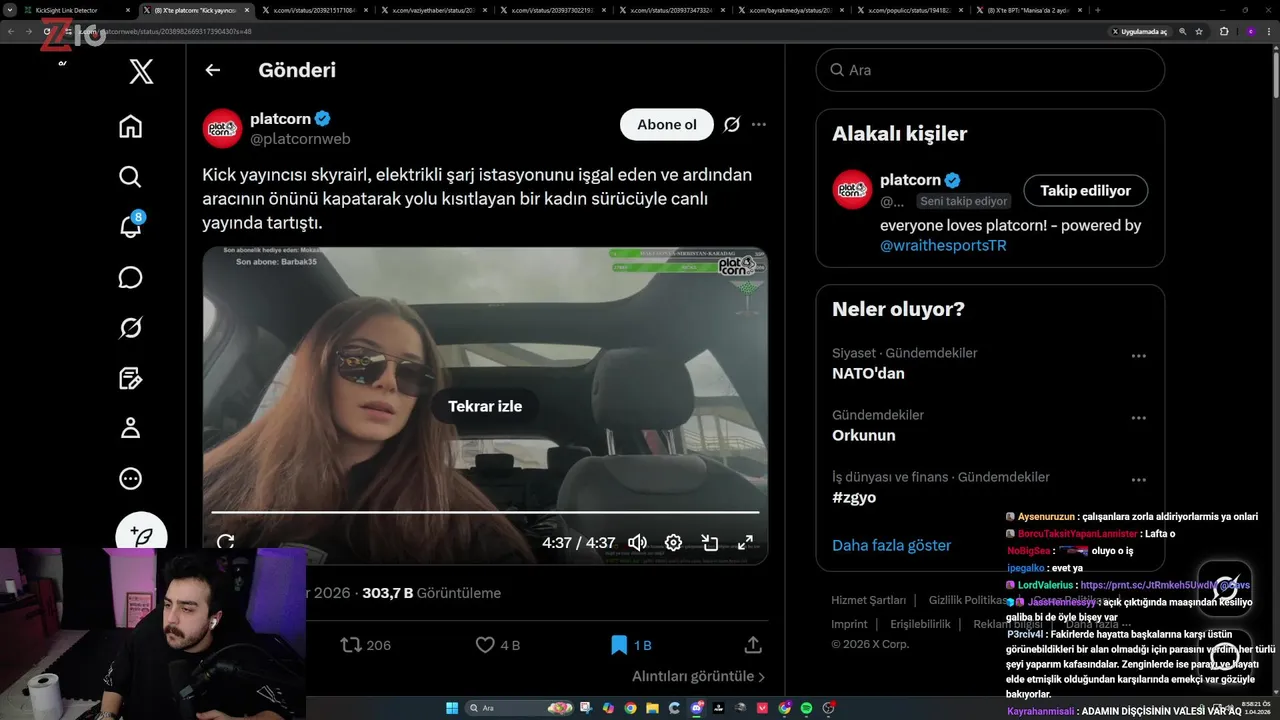Open Messages chat bubble icon in sidebar
The width and height of the screenshot is (1280, 720).
(130, 277)
